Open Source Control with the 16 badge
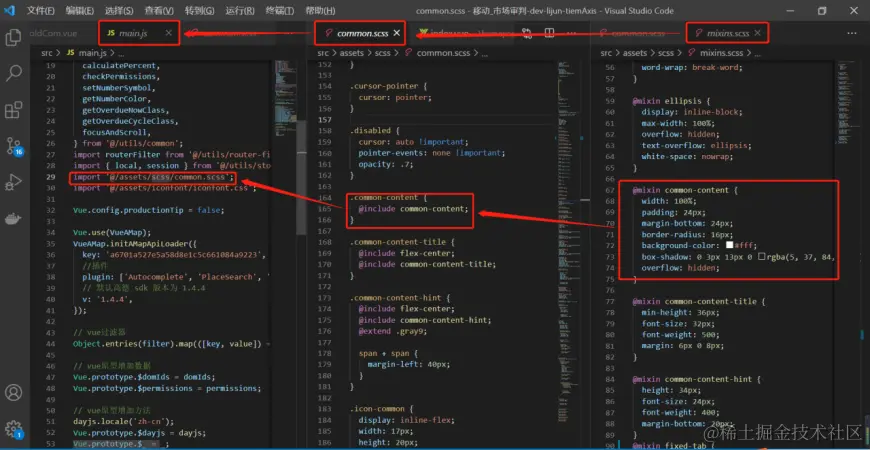This screenshot has height=451, width=871. (13, 147)
